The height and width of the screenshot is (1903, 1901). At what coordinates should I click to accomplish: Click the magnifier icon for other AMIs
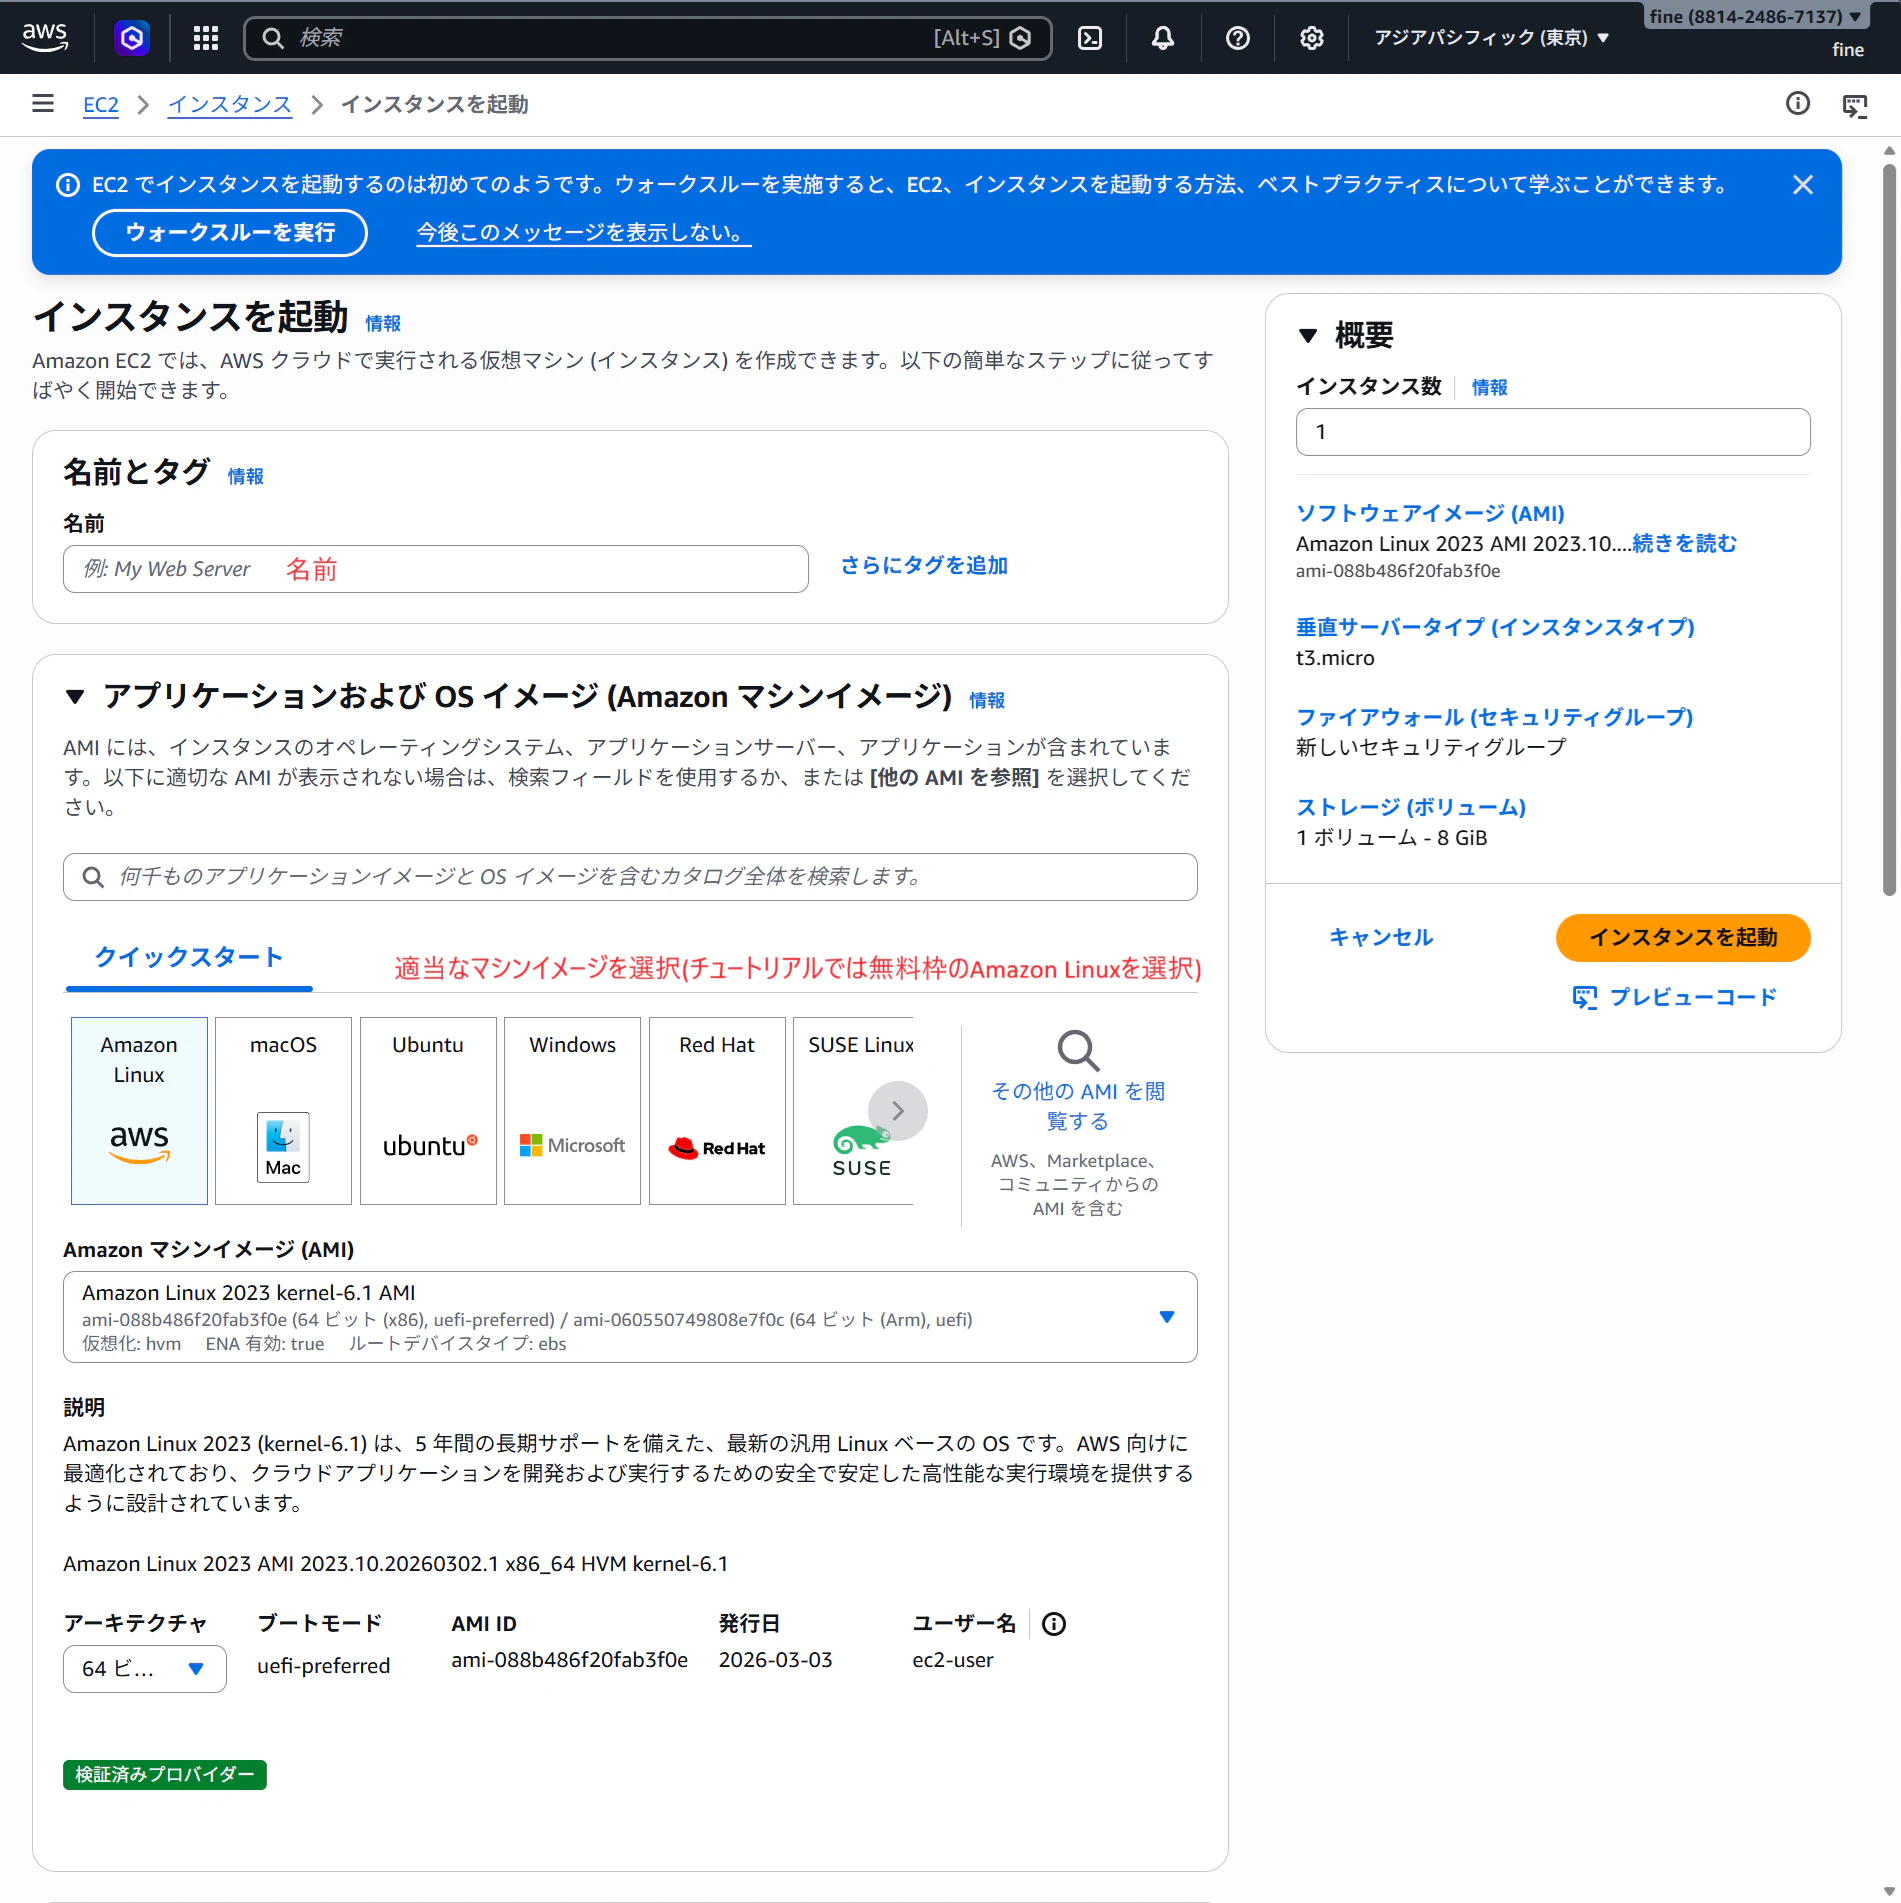1078,1051
